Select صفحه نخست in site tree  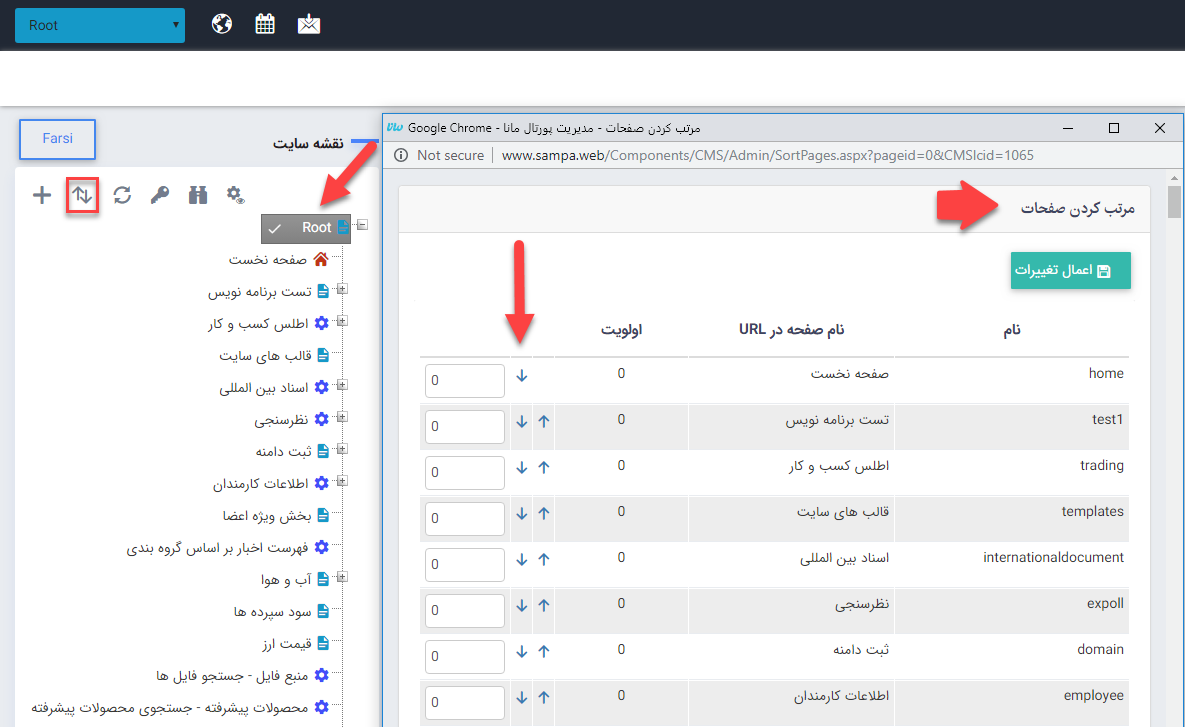(x=268, y=260)
